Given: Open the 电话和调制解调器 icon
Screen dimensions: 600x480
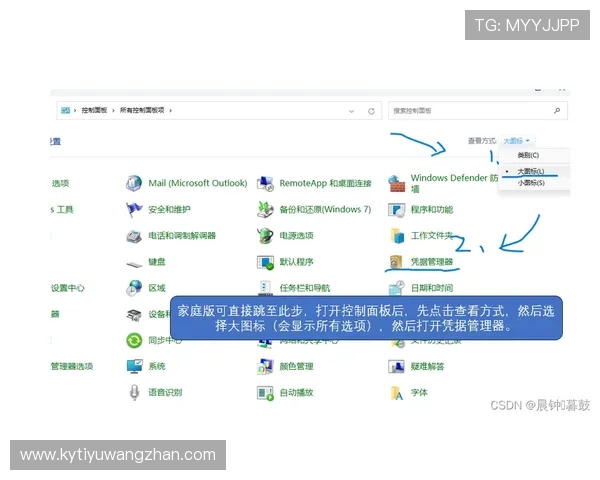Looking at the screenshot, I should 134,236.
